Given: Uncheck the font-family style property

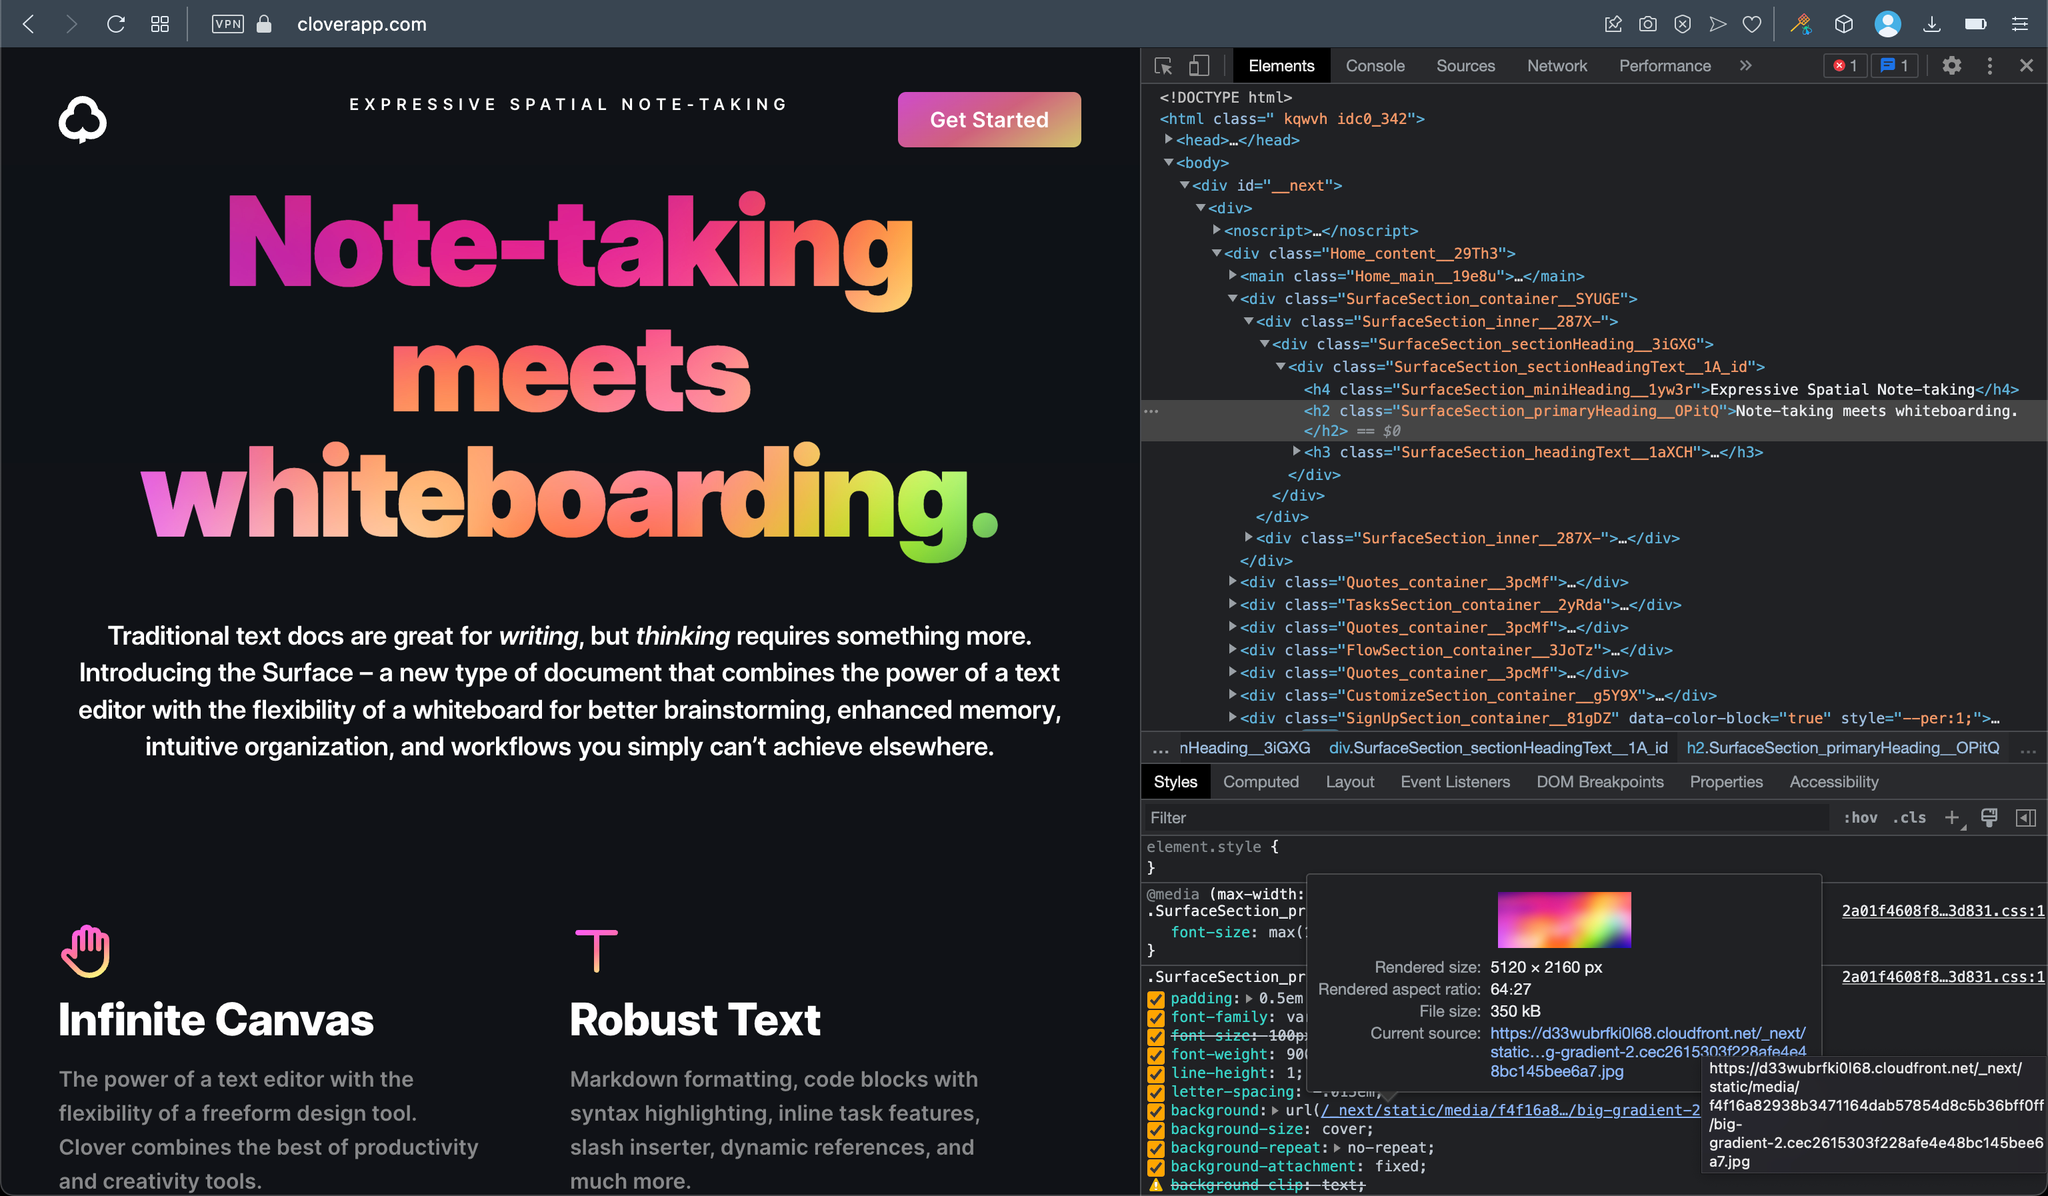Looking at the screenshot, I should tap(1156, 1018).
